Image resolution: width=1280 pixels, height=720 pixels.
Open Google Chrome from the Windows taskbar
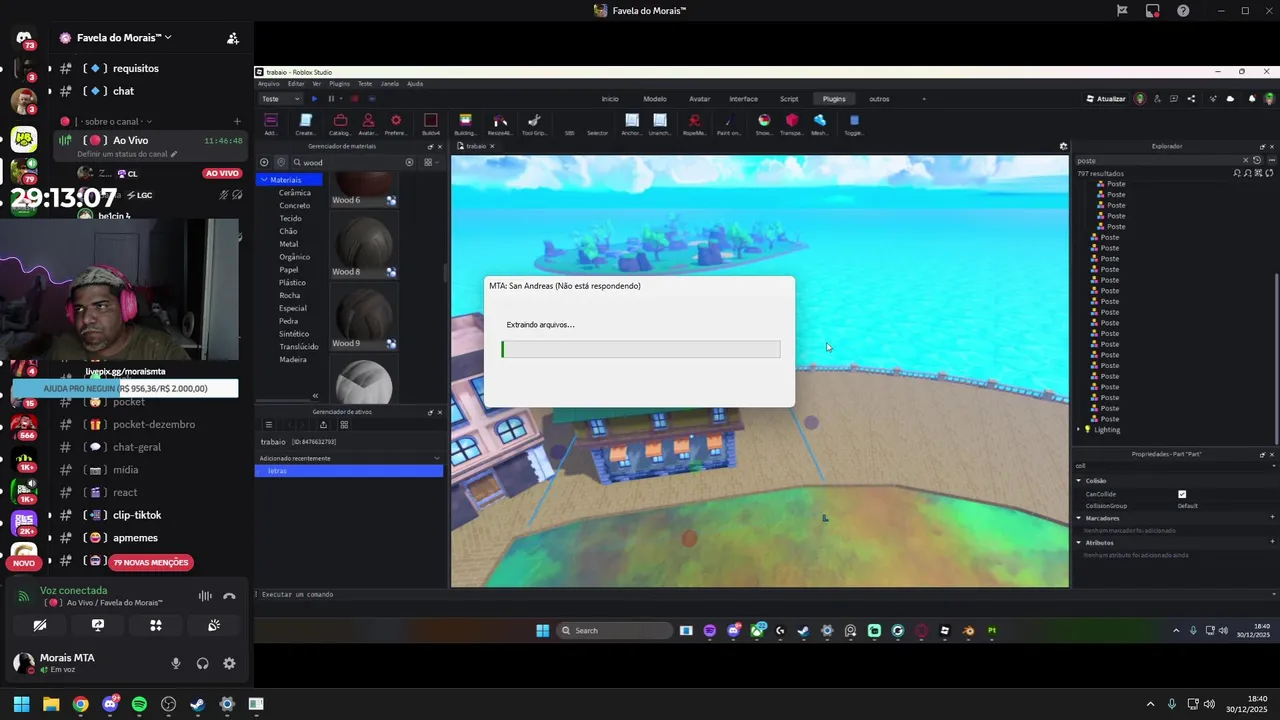80,704
